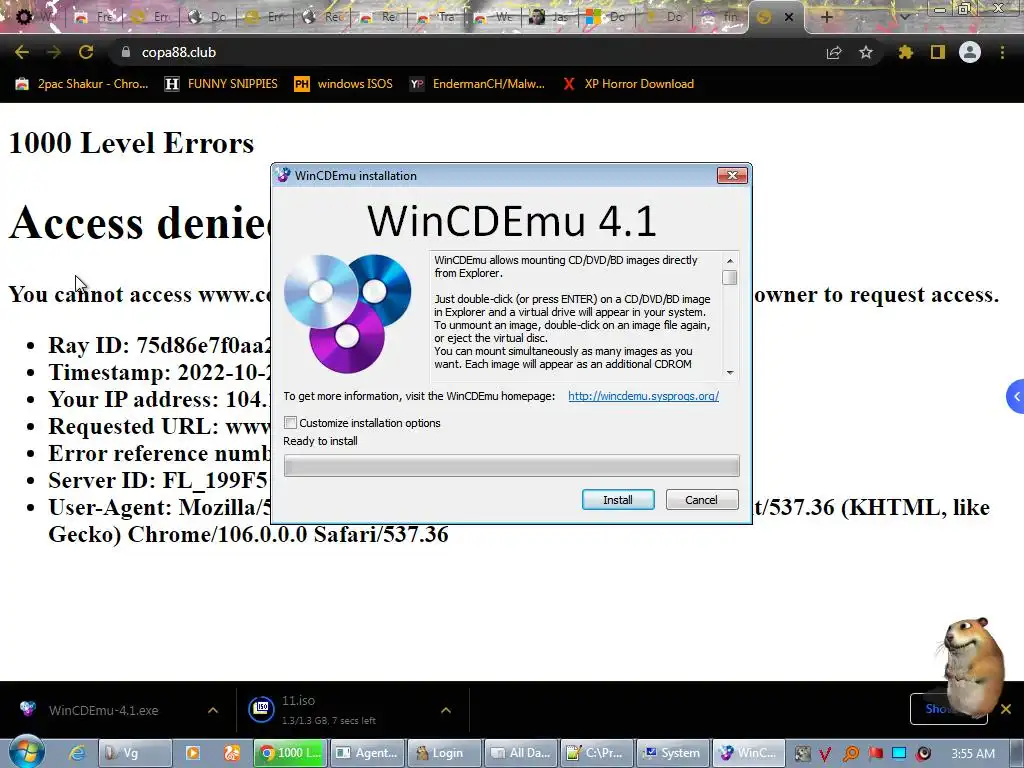Toggle the Chrome side panel icon

[x=938, y=52]
